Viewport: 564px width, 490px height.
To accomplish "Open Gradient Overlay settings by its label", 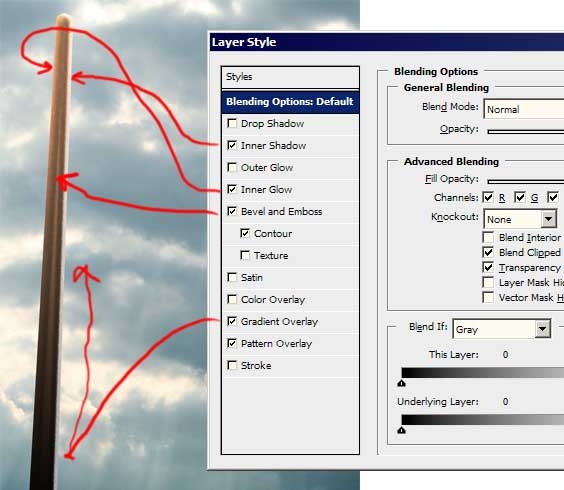I will [x=279, y=322].
